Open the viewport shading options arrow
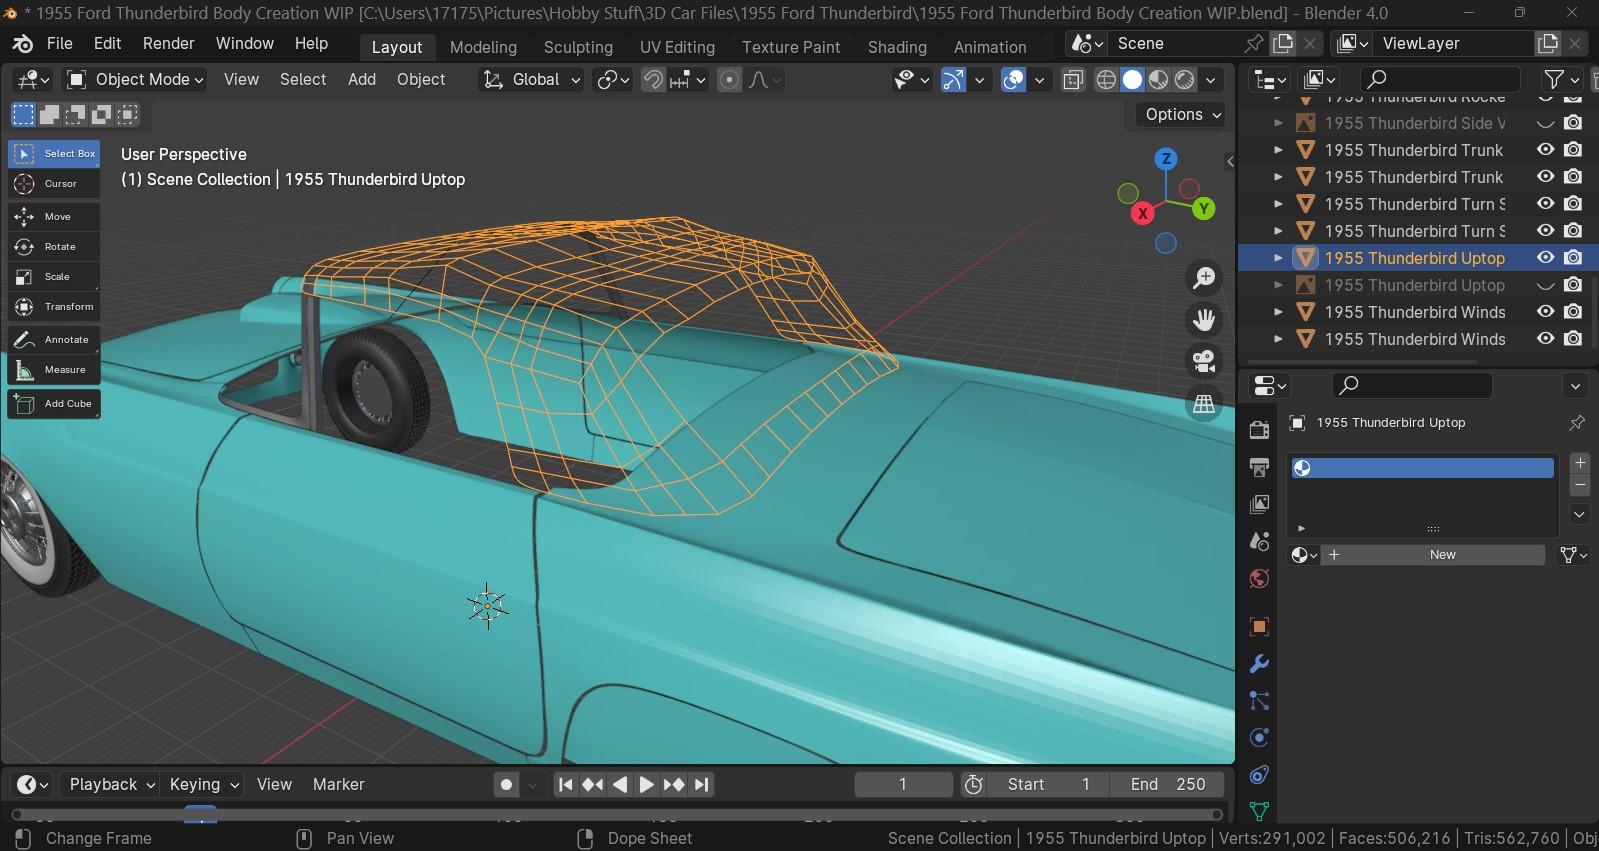Screen dimensions: 1599x851 click(x=1211, y=80)
